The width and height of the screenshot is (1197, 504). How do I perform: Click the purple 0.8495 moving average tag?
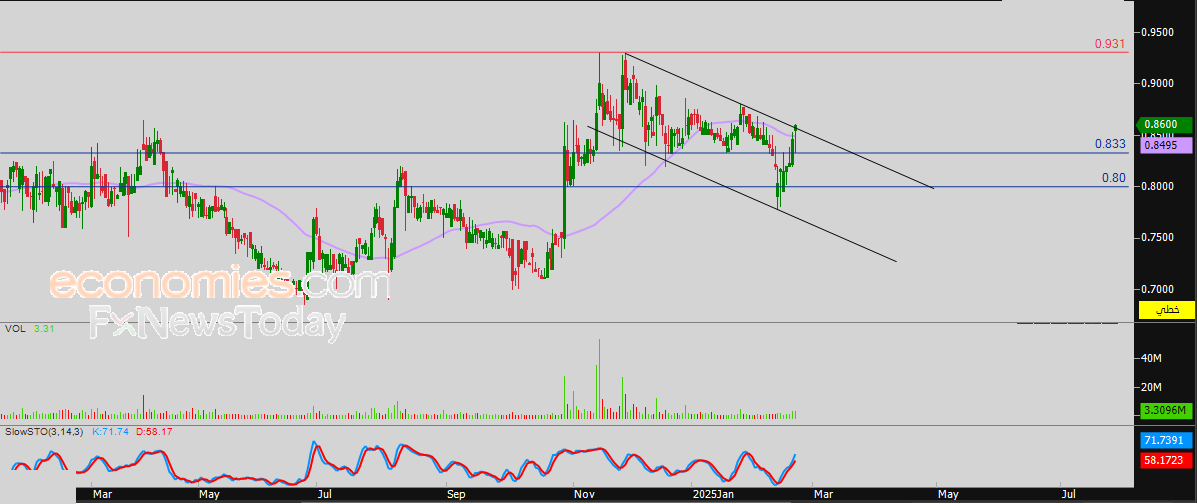coord(1167,145)
